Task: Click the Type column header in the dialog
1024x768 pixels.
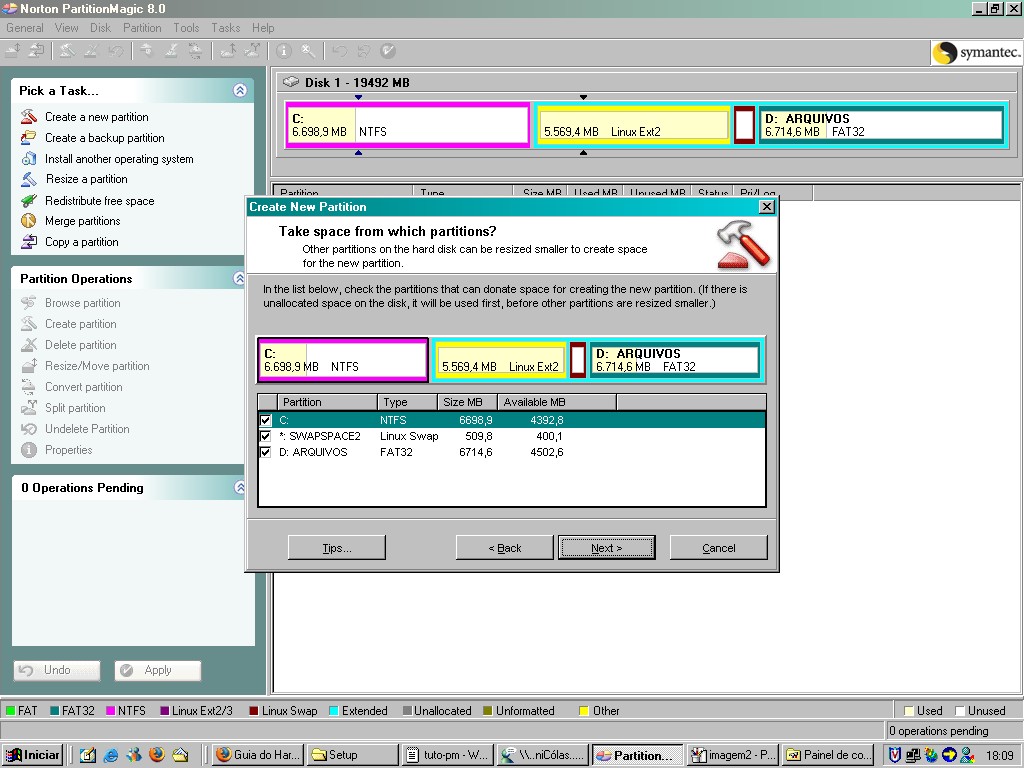Action: [x=408, y=402]
